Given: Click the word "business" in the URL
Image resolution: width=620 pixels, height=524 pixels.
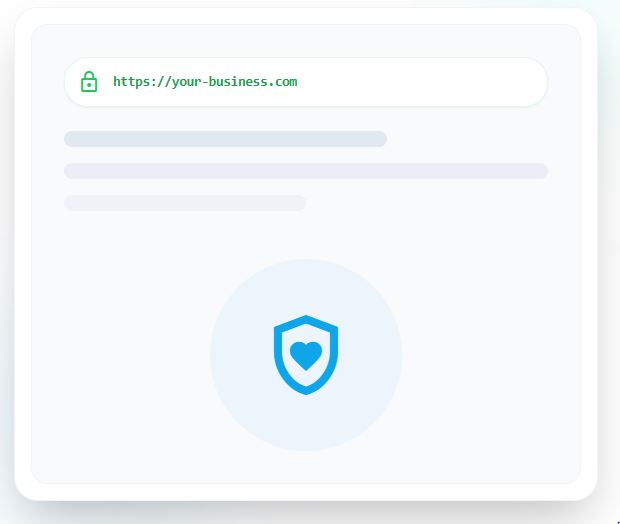Looking at the screenshot, I should 238,81.
